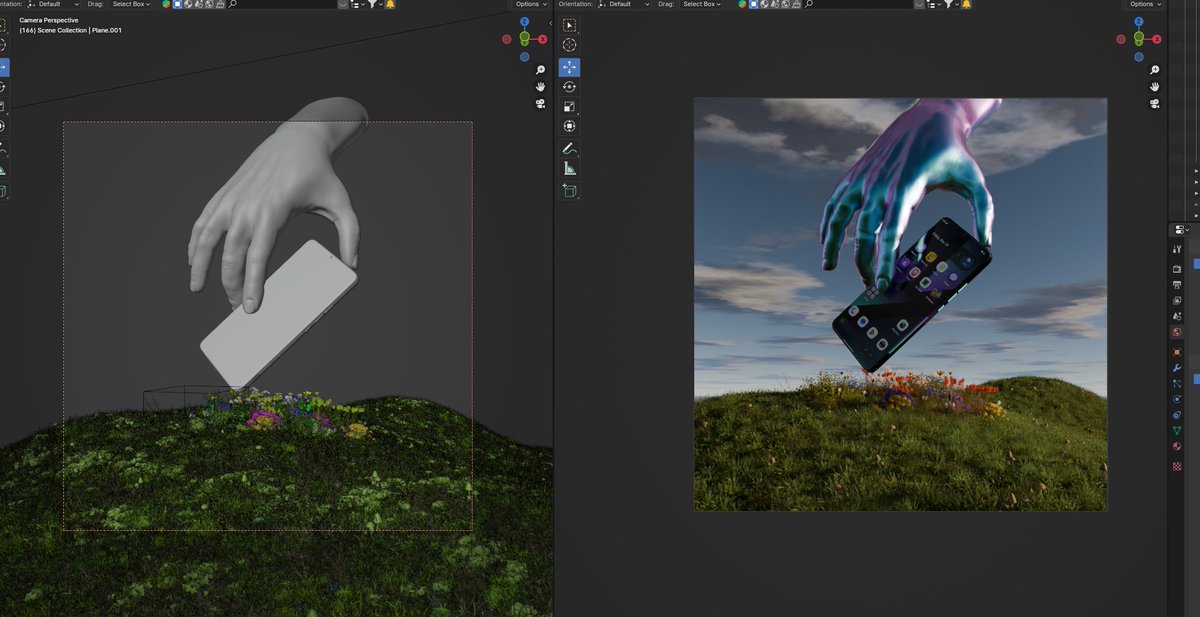Click the zoom magnifier gizmo in right viewport

(x=1154, y=70)
